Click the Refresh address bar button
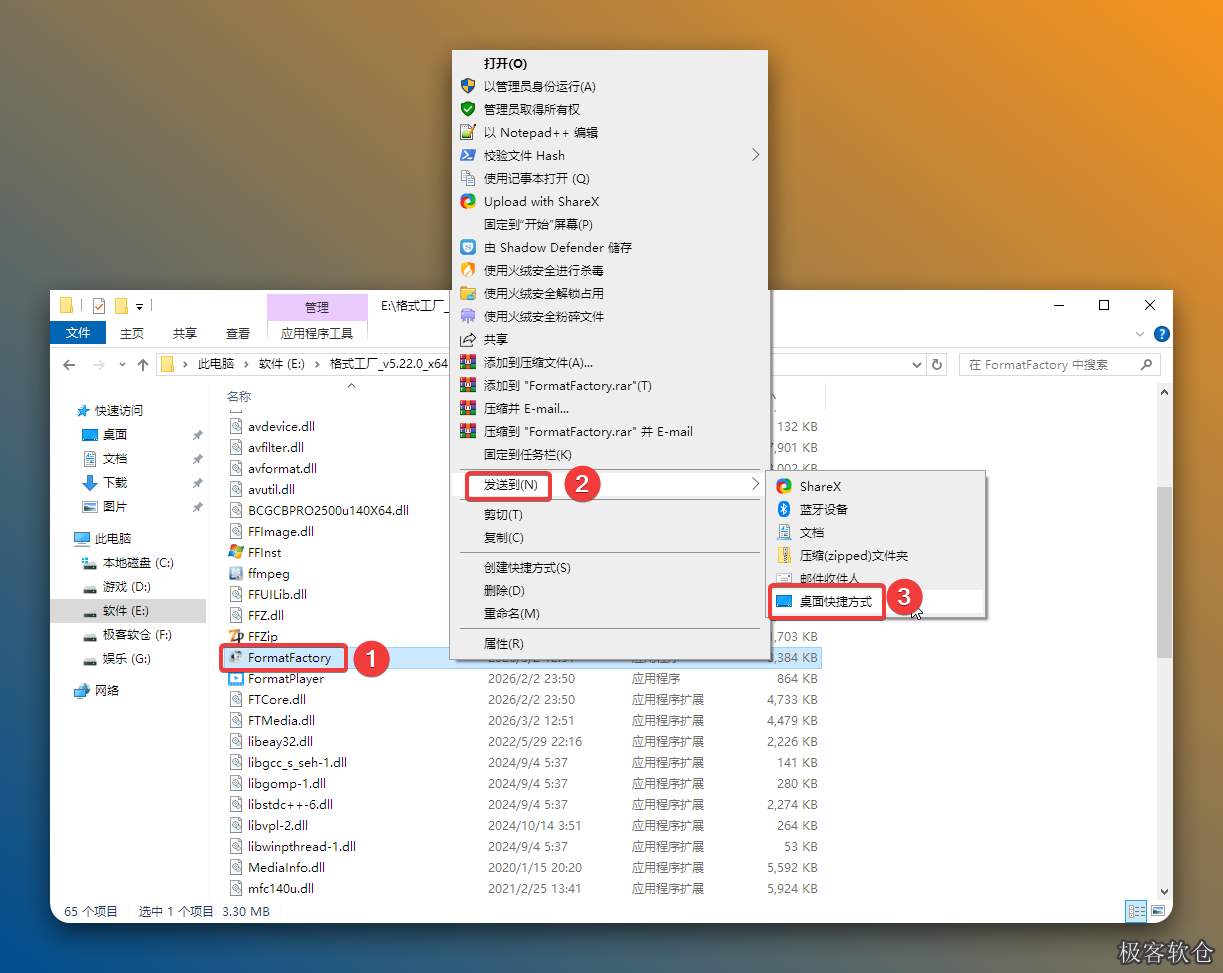This screenshot has height=973, width=1223. (937, 365)
